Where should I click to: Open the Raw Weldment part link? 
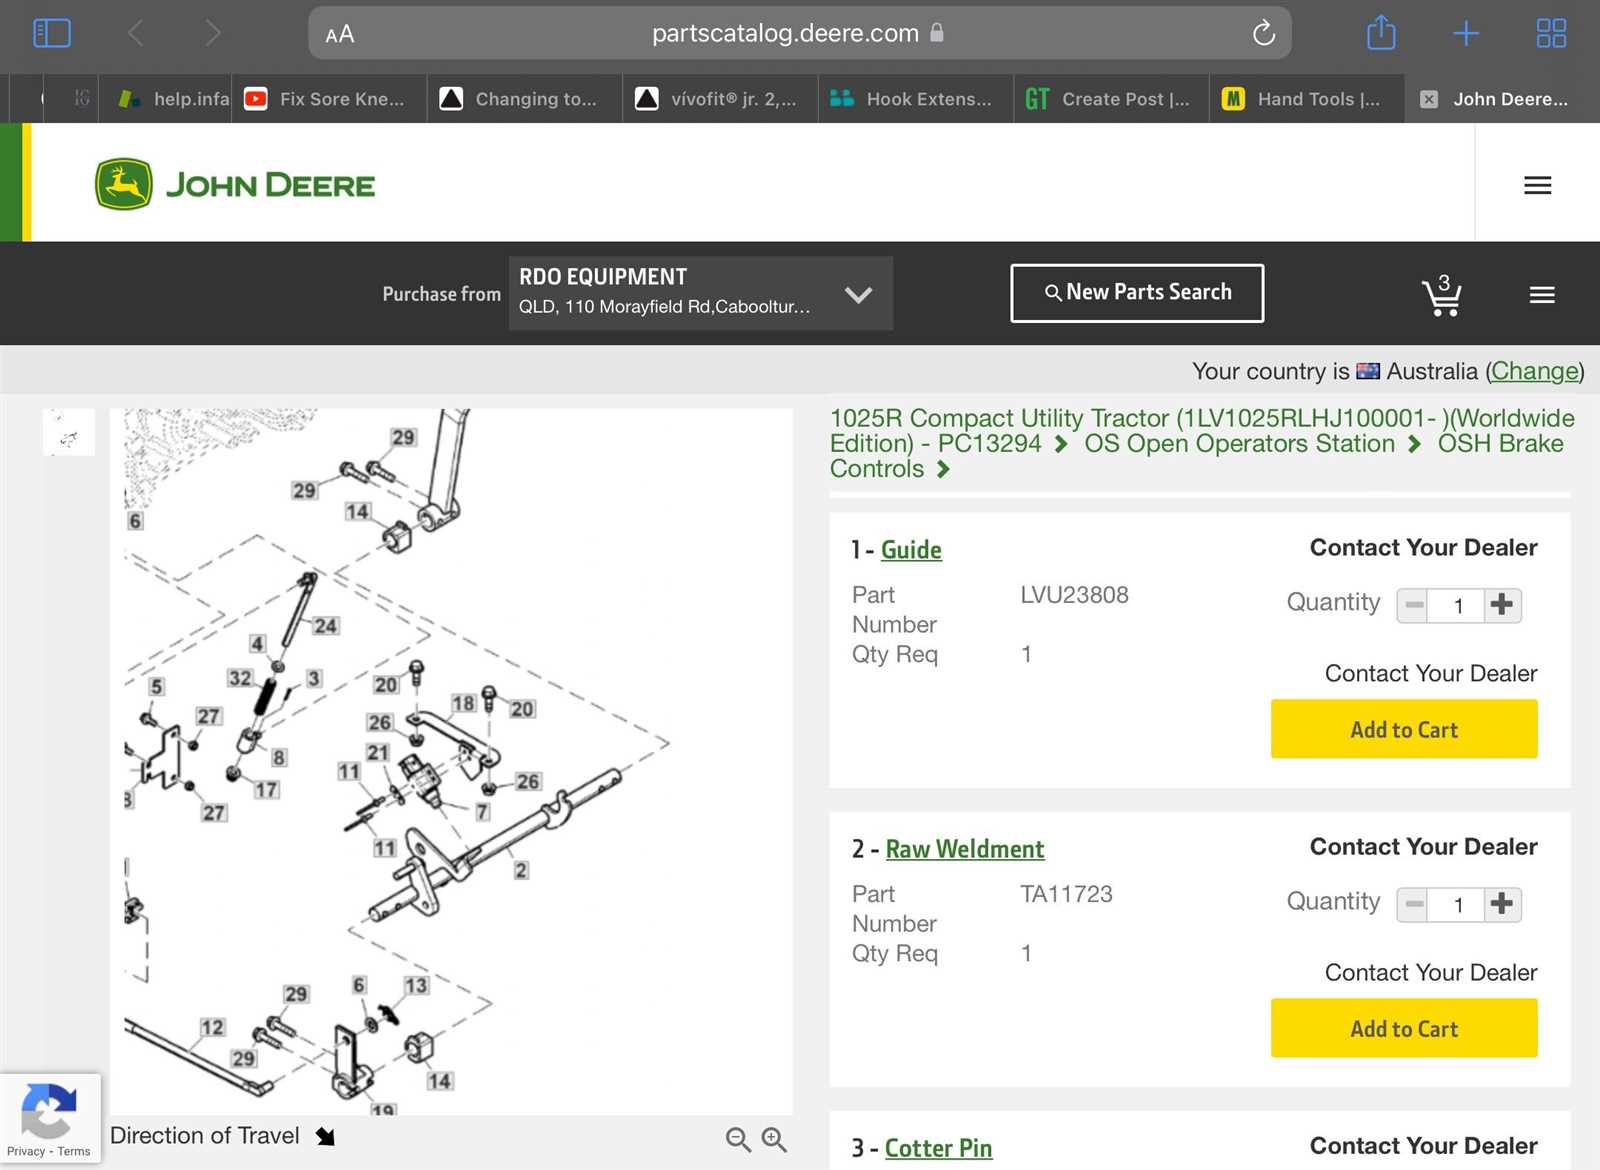(x=965, y=849)
